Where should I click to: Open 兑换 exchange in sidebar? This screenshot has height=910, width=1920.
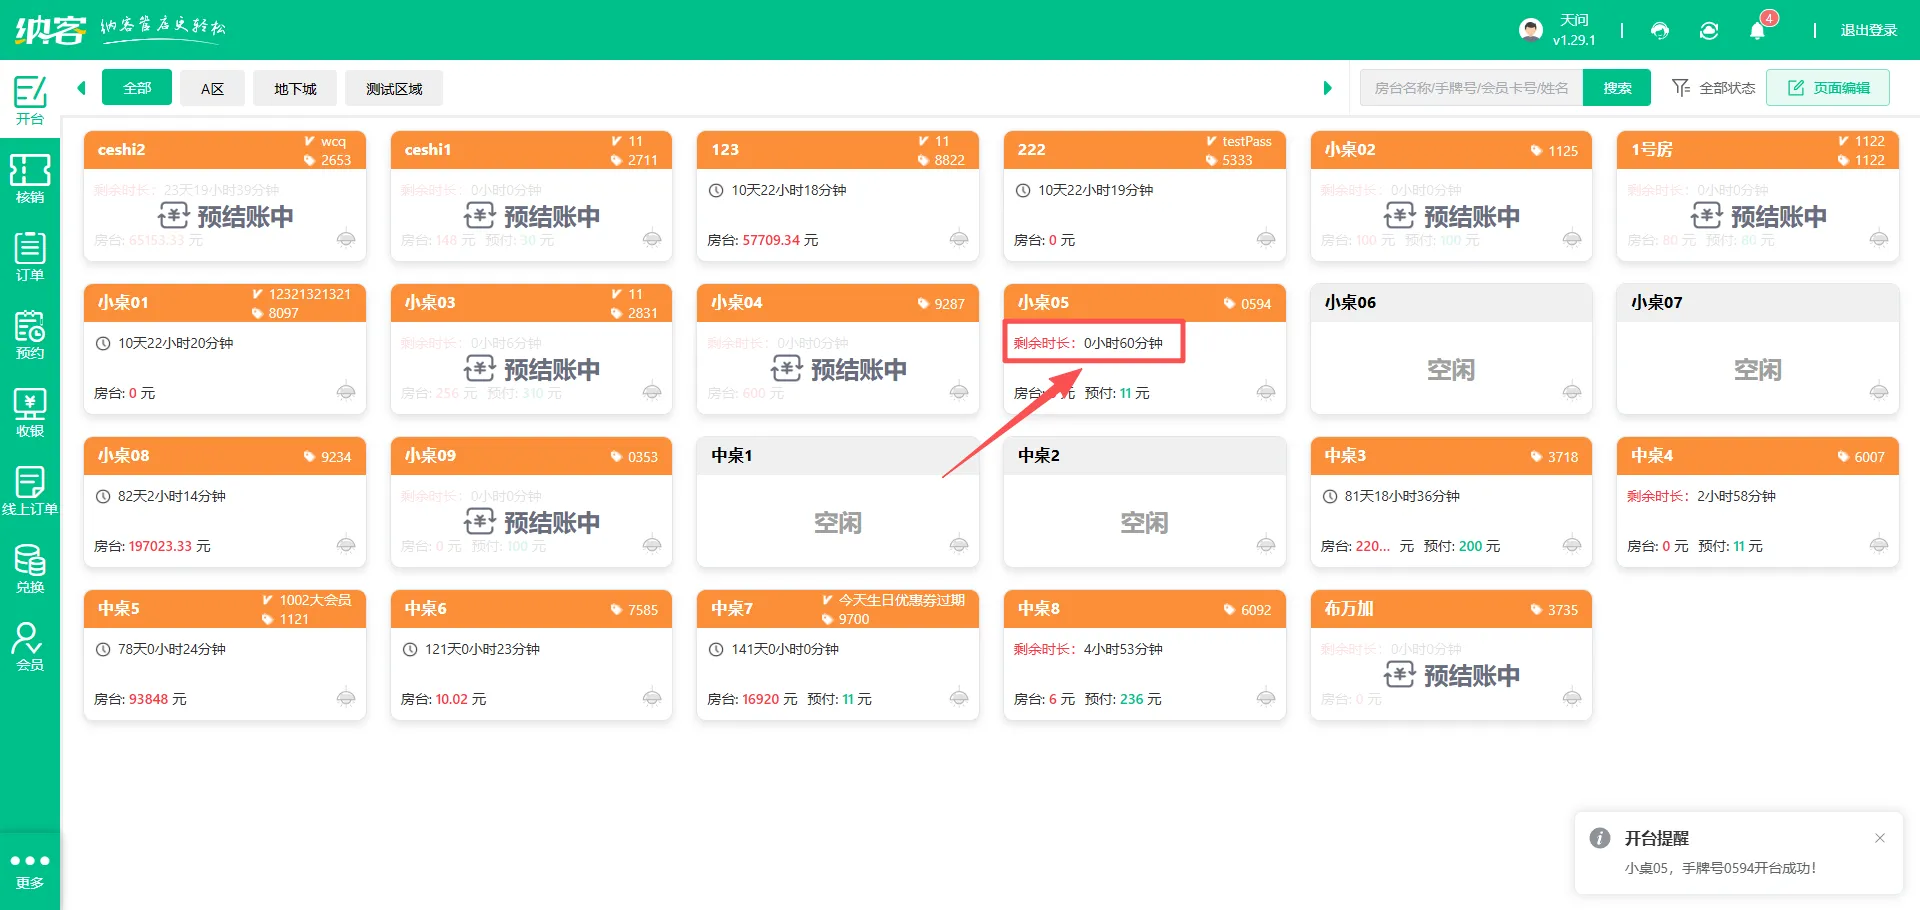[30, 568]
